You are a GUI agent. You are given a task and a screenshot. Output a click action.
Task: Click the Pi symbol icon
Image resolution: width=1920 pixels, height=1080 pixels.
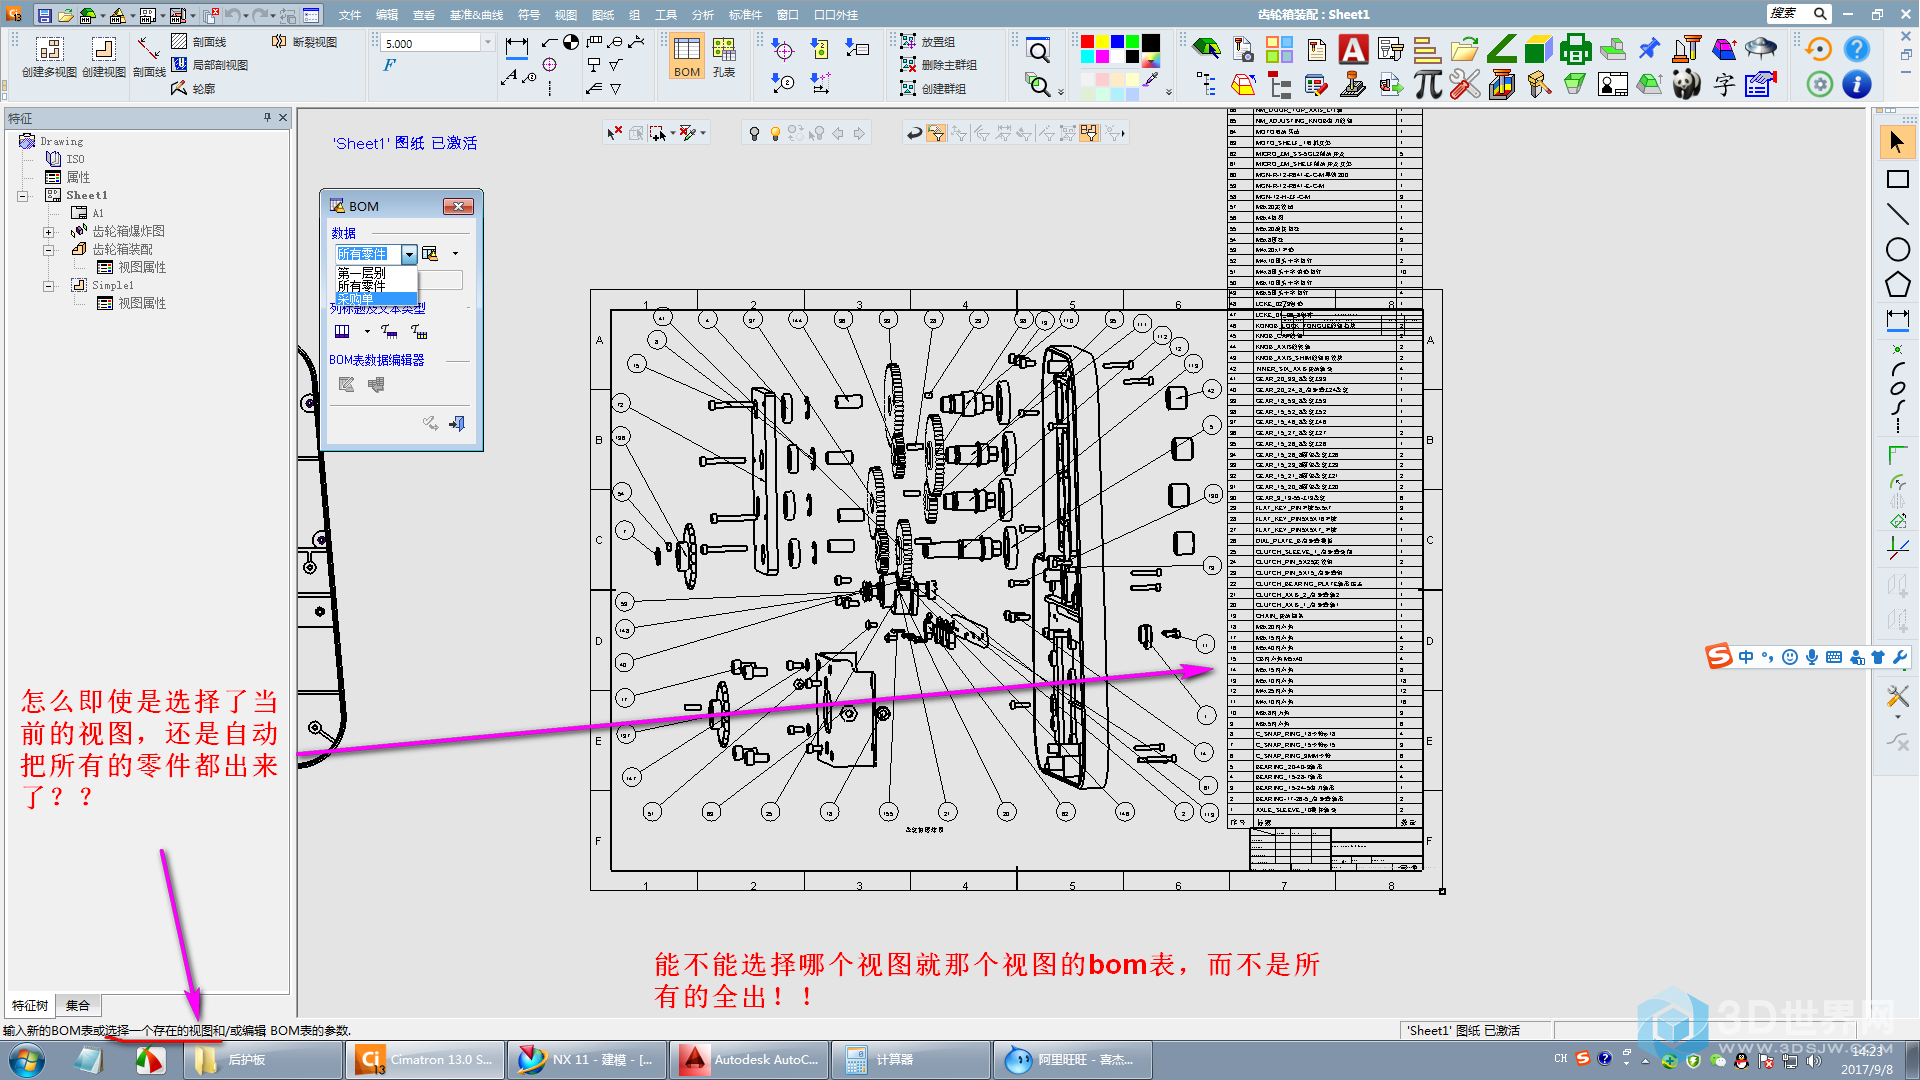pos(1428,85)
